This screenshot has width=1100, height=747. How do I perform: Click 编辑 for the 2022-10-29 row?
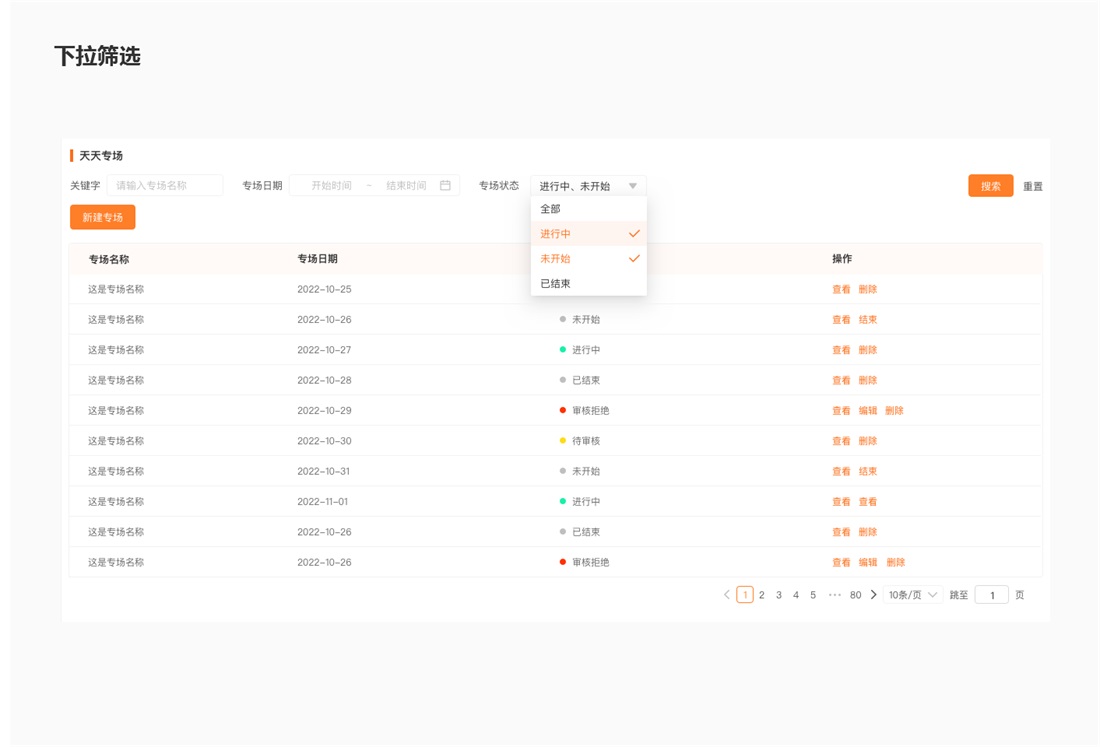[868, 411]
